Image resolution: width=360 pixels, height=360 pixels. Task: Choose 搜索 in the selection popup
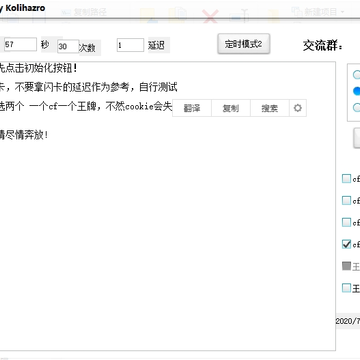pos(270,108)
